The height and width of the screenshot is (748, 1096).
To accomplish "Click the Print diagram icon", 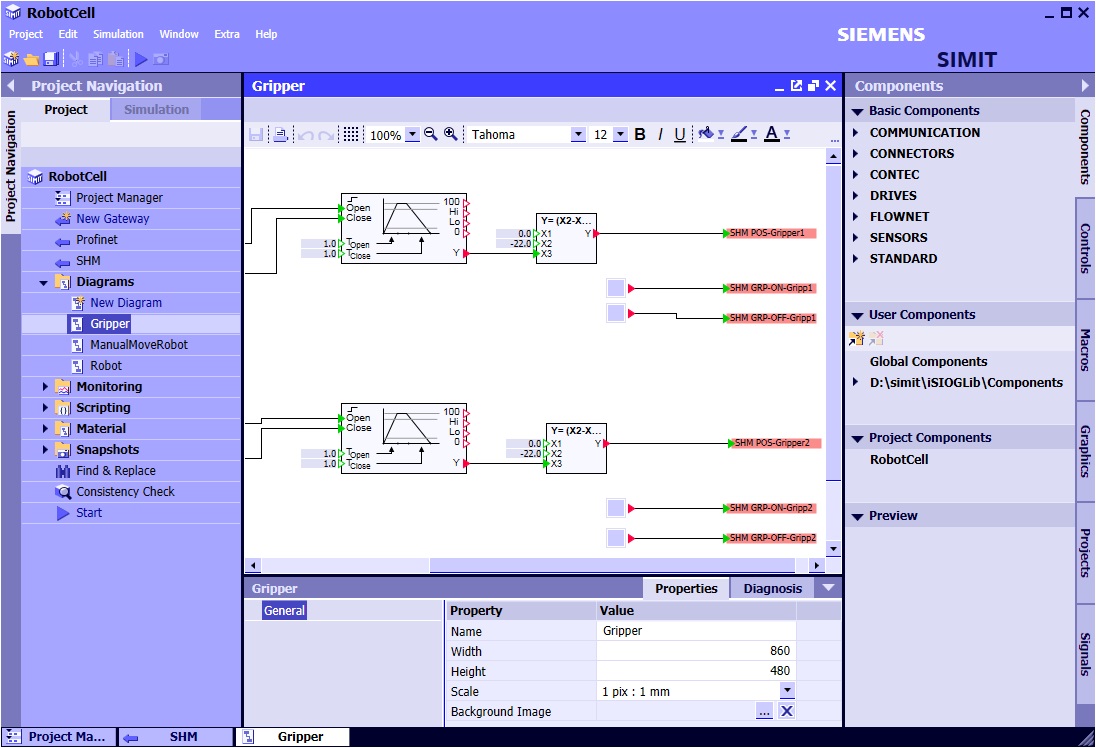I will (x=281, y=135).
